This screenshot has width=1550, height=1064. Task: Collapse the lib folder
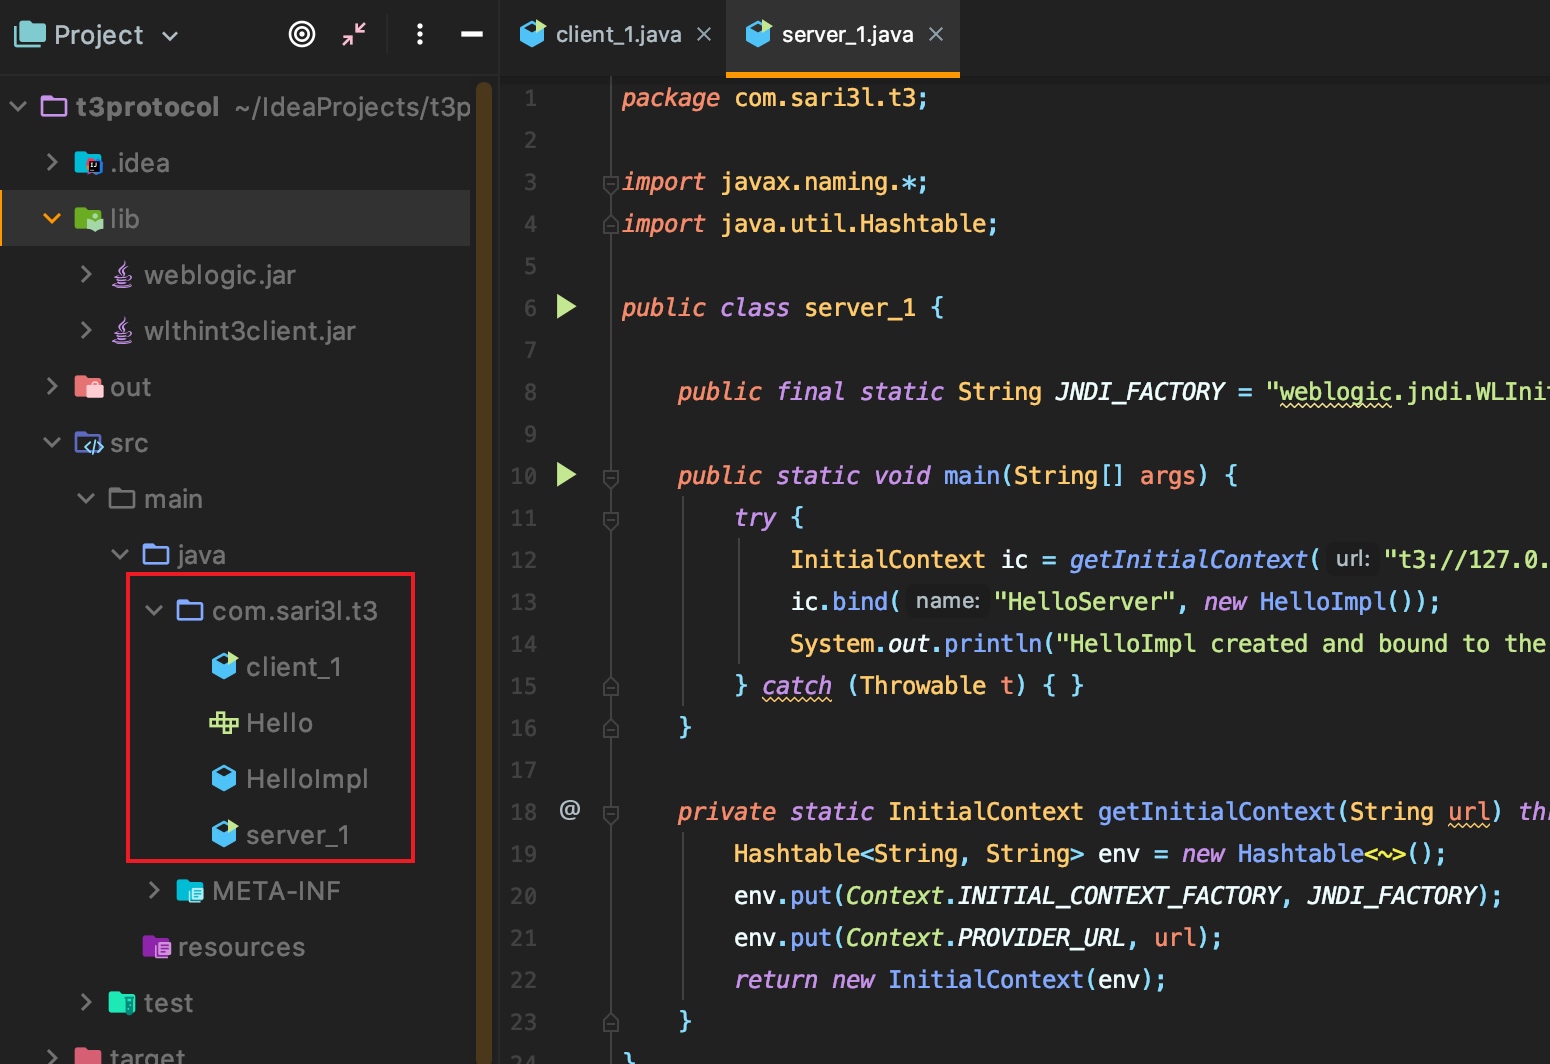coord(52,218)
